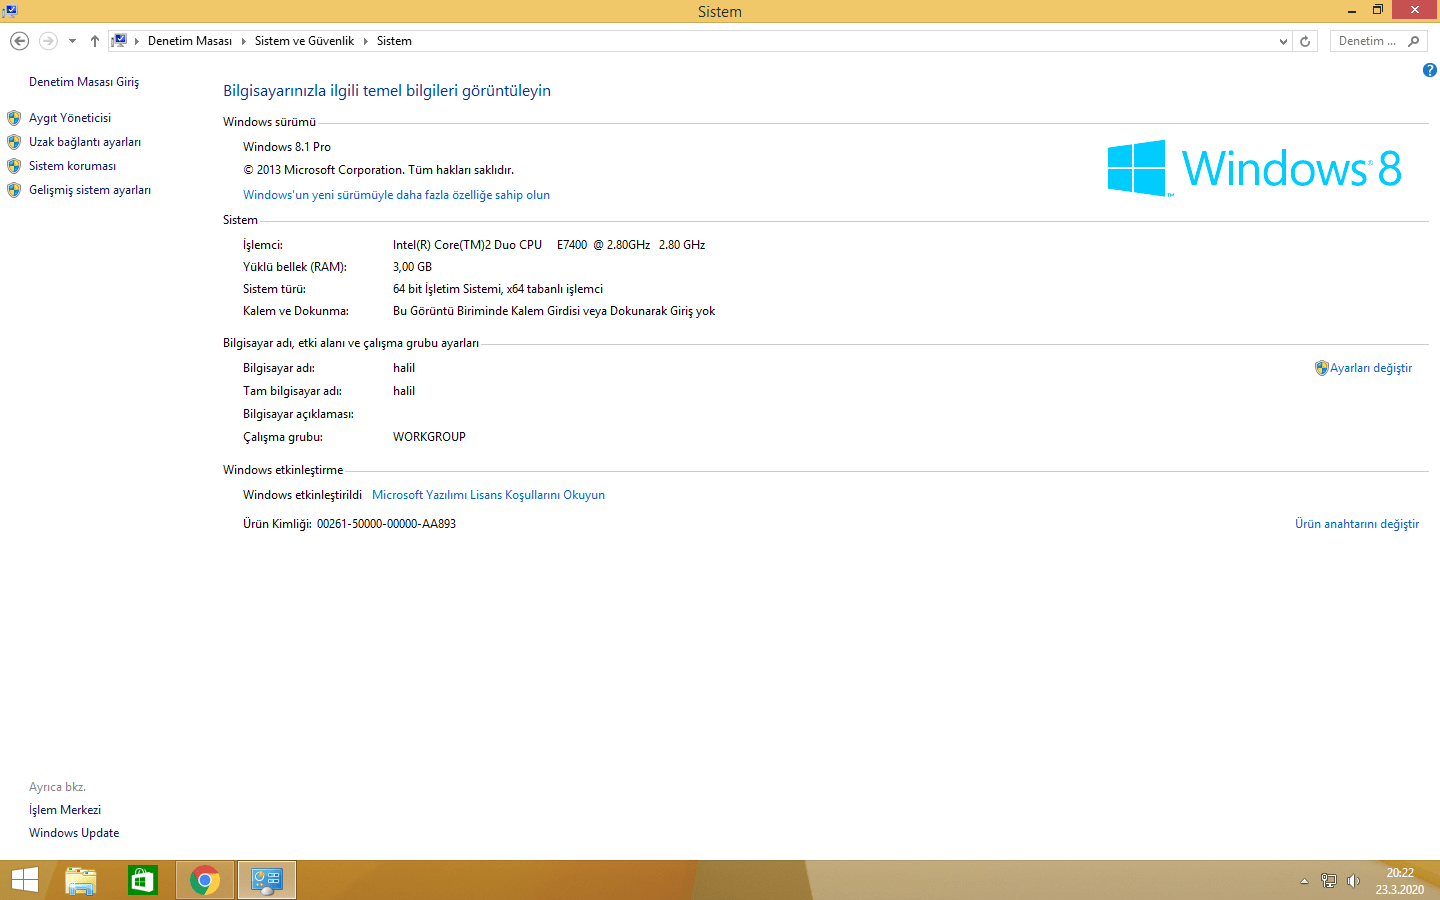The height and width of the screenshot is (900, 1440).
Task: Click the Forward navigation arrow
Action: 48,41
